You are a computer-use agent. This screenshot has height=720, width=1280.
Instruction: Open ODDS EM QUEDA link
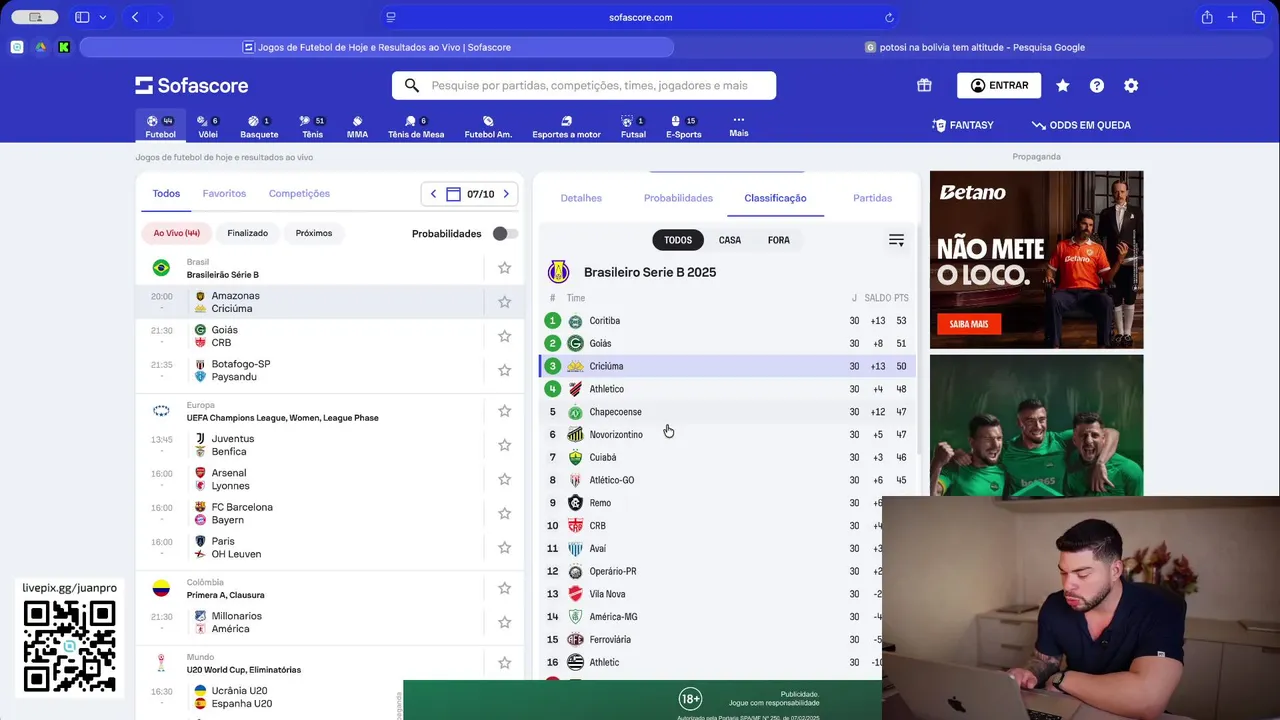point(1081,125)
